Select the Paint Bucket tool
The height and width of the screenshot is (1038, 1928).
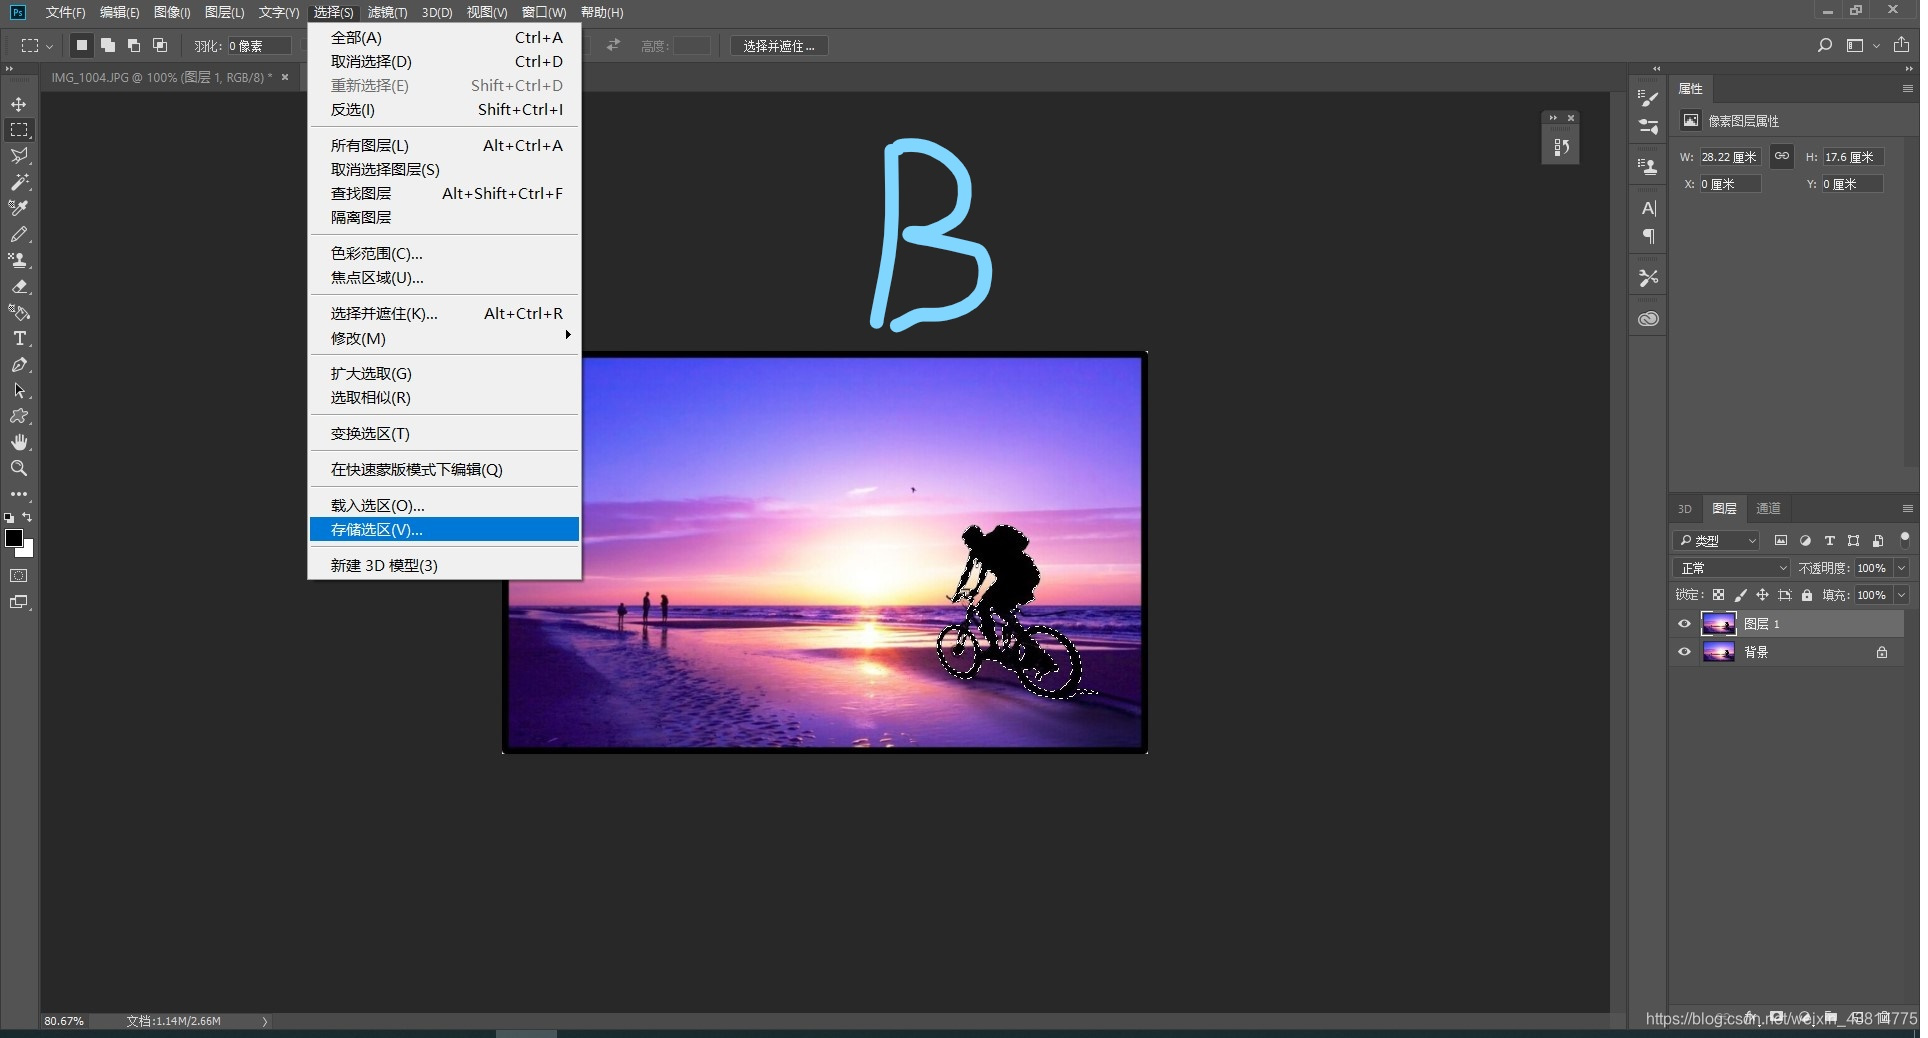click(19, 312)
